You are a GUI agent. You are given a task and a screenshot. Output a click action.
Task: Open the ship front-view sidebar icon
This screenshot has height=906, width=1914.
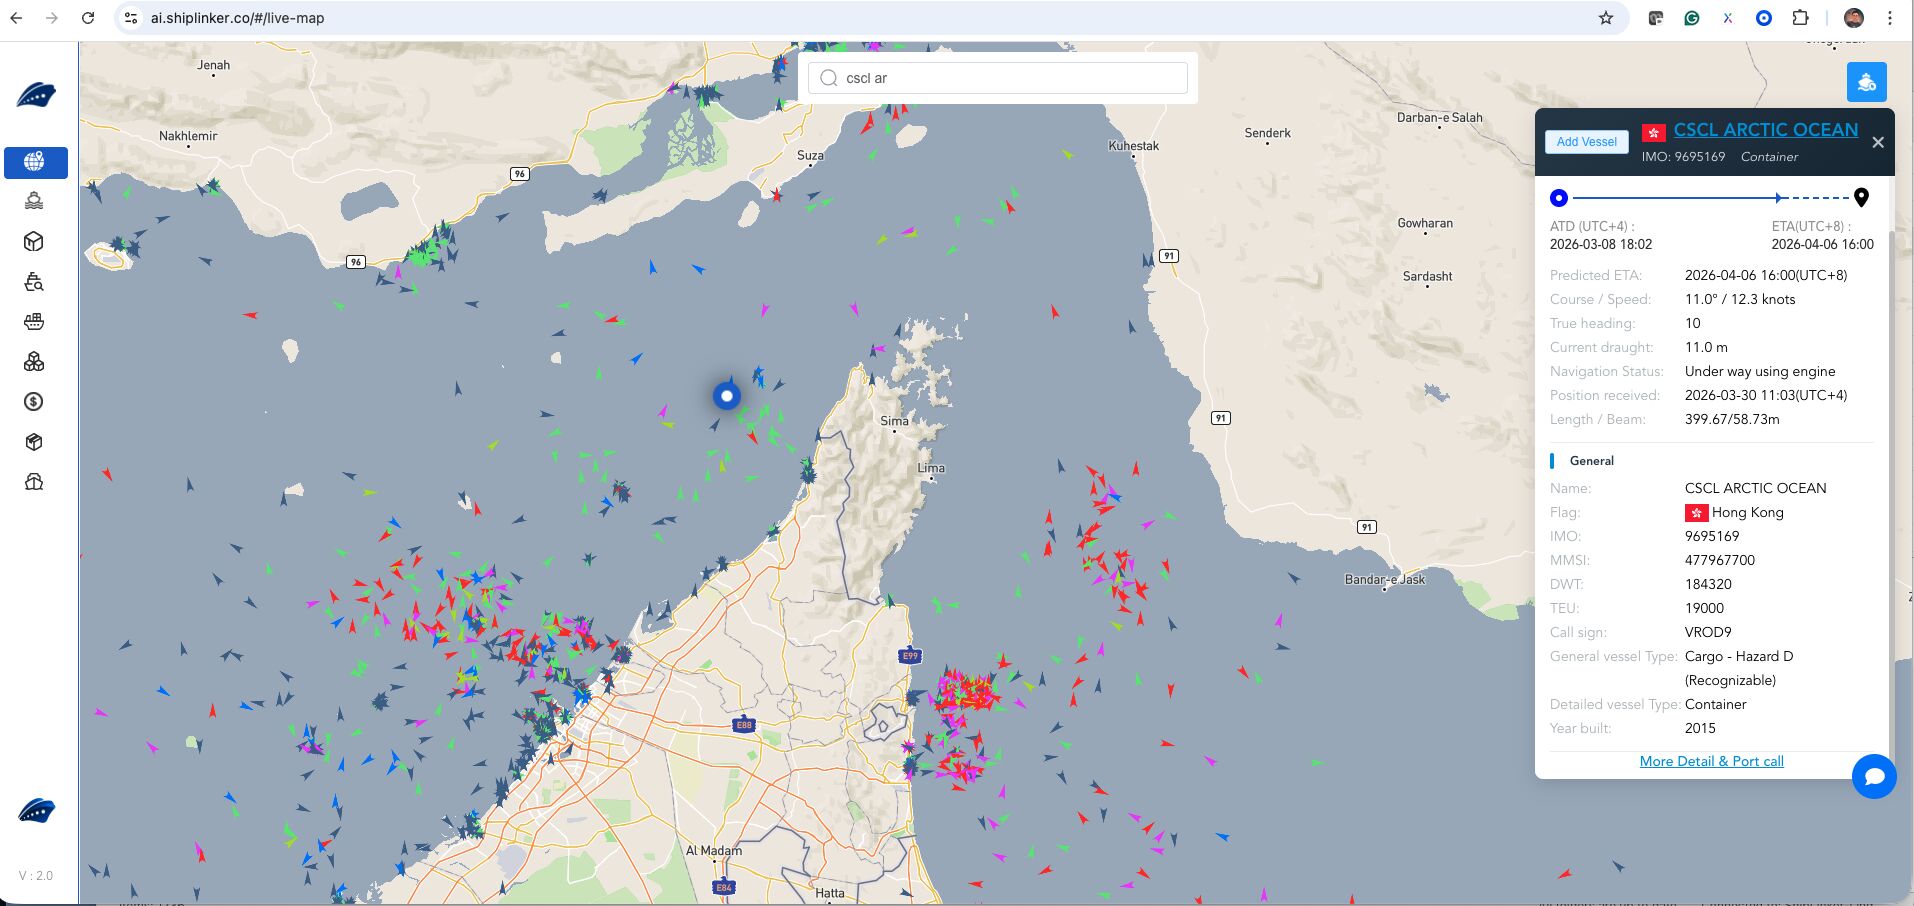pos(34,482)
